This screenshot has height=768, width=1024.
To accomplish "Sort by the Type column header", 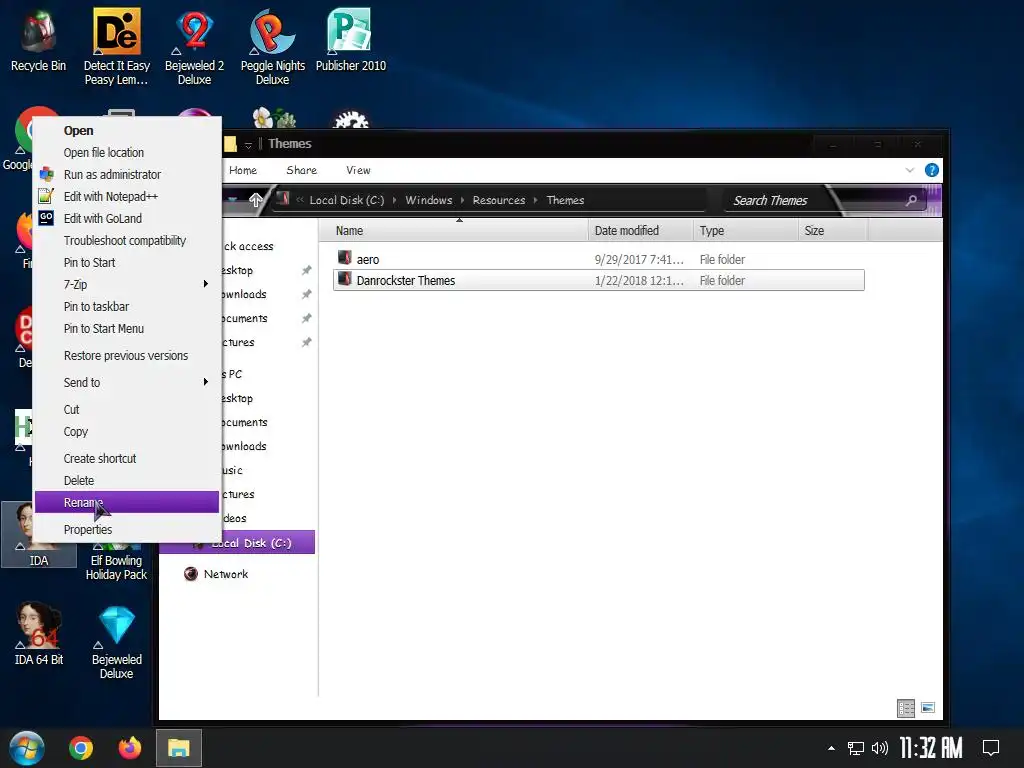I will coord(746,231).
